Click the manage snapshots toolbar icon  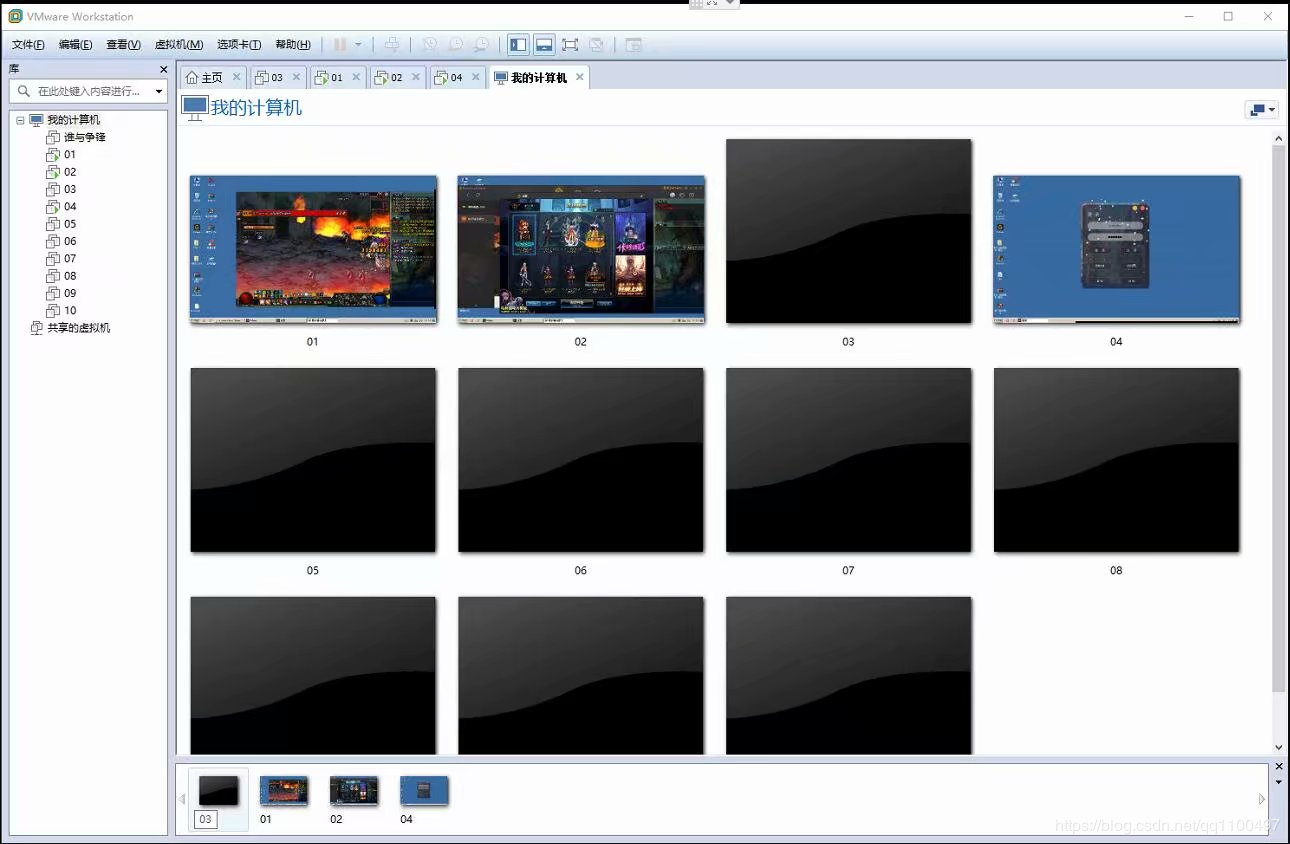click(x=481, y=45)
